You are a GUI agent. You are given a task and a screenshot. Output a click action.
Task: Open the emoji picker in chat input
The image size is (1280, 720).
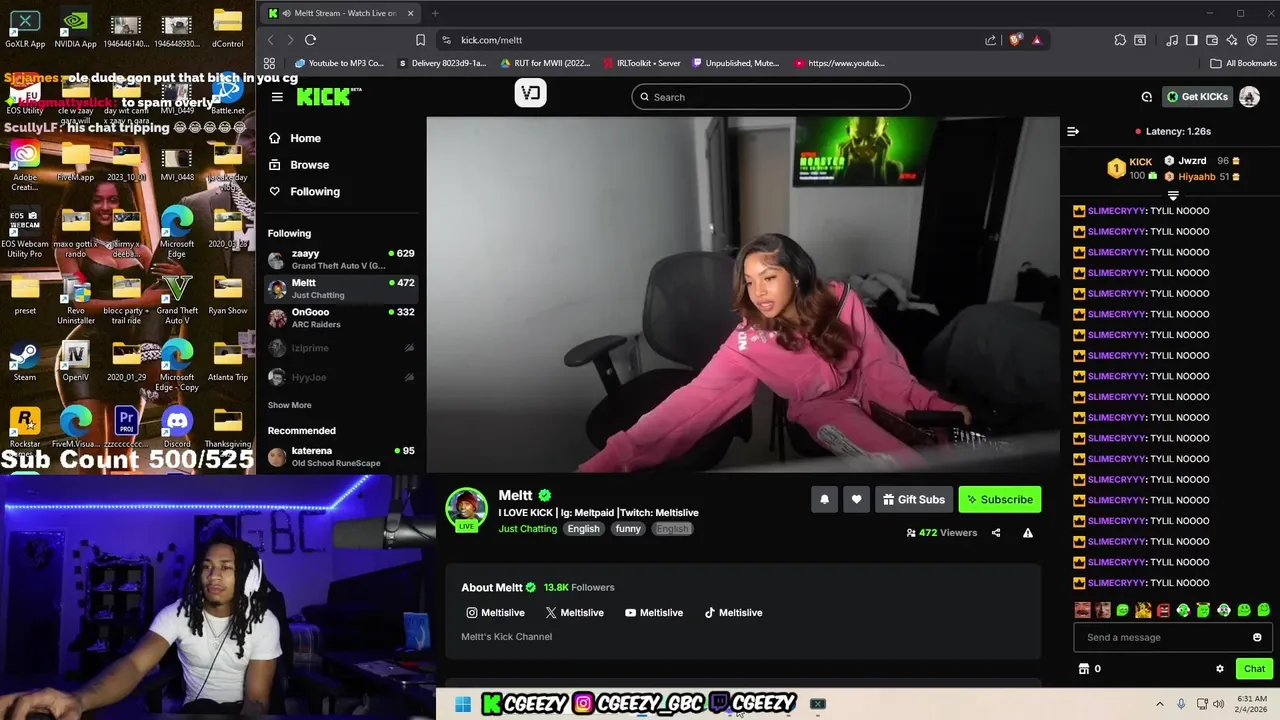[x=1257, y=637]
